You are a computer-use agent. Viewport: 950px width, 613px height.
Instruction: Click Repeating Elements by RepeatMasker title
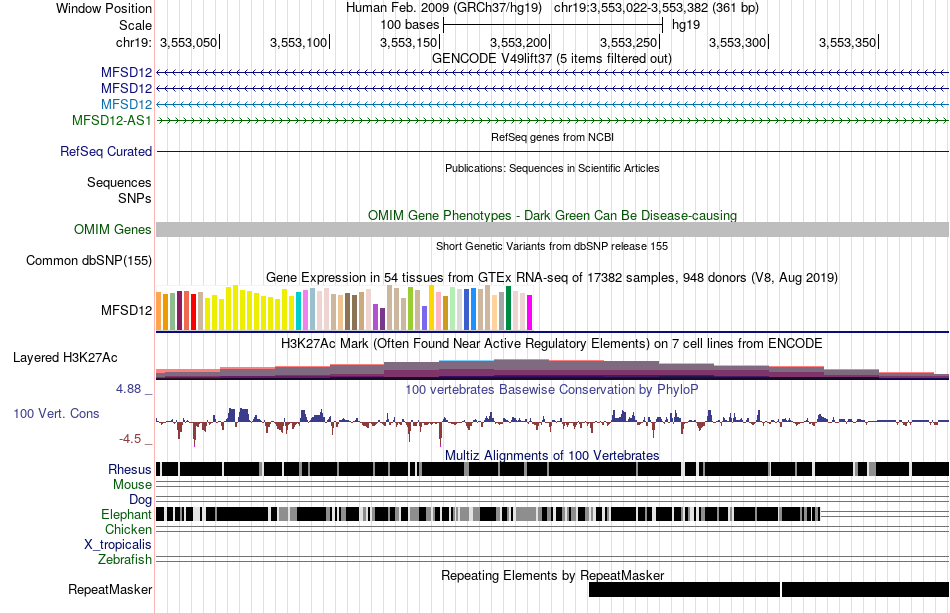(x=553, y=575)
